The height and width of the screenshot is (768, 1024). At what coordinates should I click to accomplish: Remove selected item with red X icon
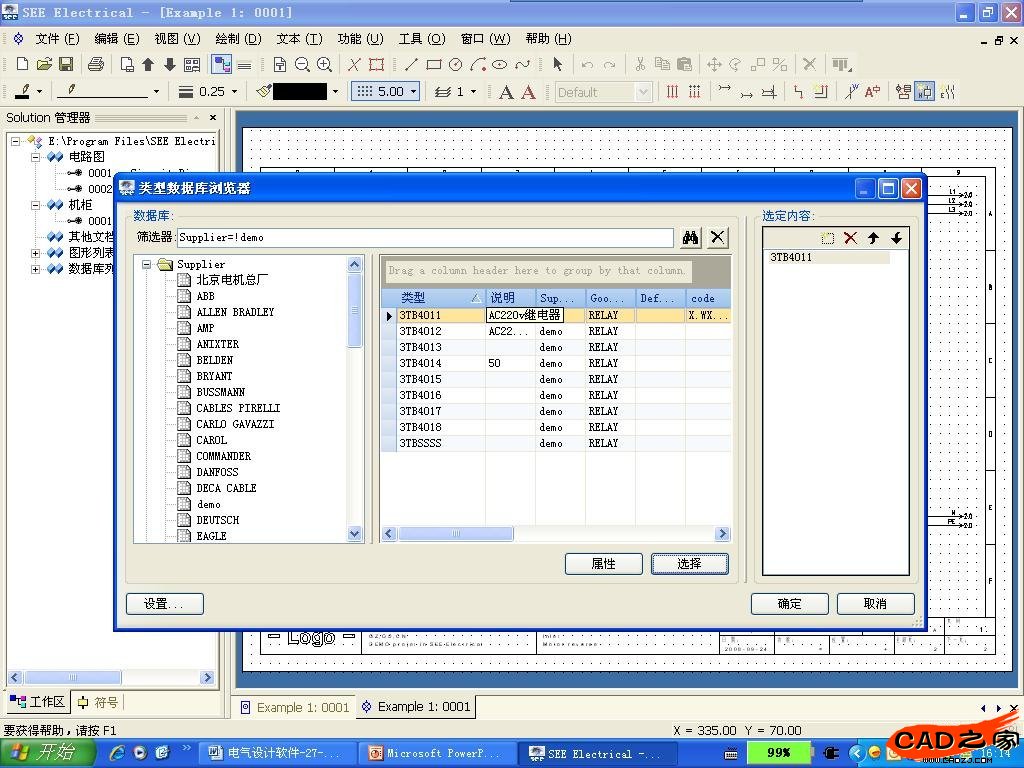(x=850, y=238)
